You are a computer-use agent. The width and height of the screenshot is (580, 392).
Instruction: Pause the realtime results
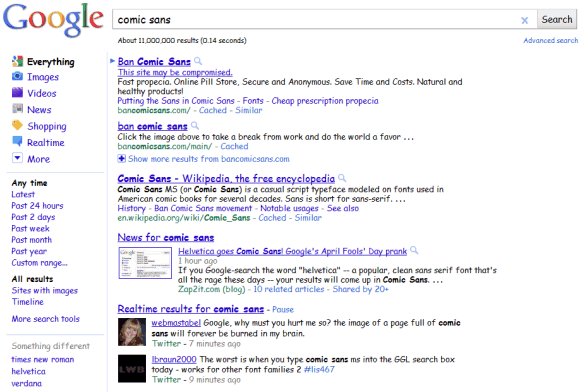point(283,310)
